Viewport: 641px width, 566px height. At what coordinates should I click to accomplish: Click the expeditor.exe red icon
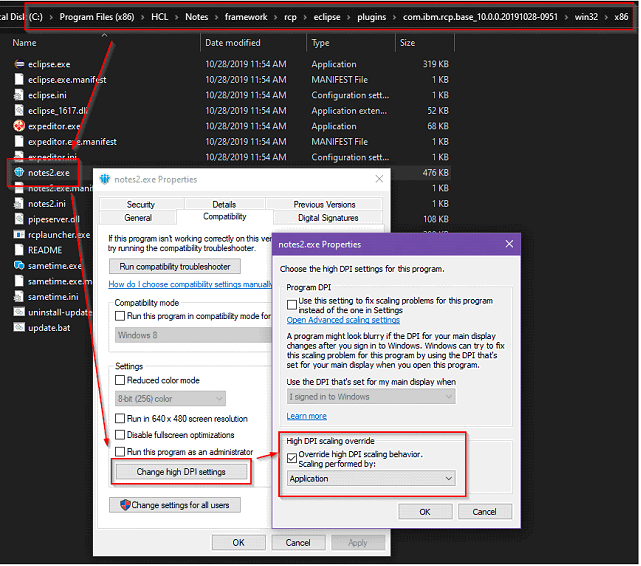pos(19,126)
